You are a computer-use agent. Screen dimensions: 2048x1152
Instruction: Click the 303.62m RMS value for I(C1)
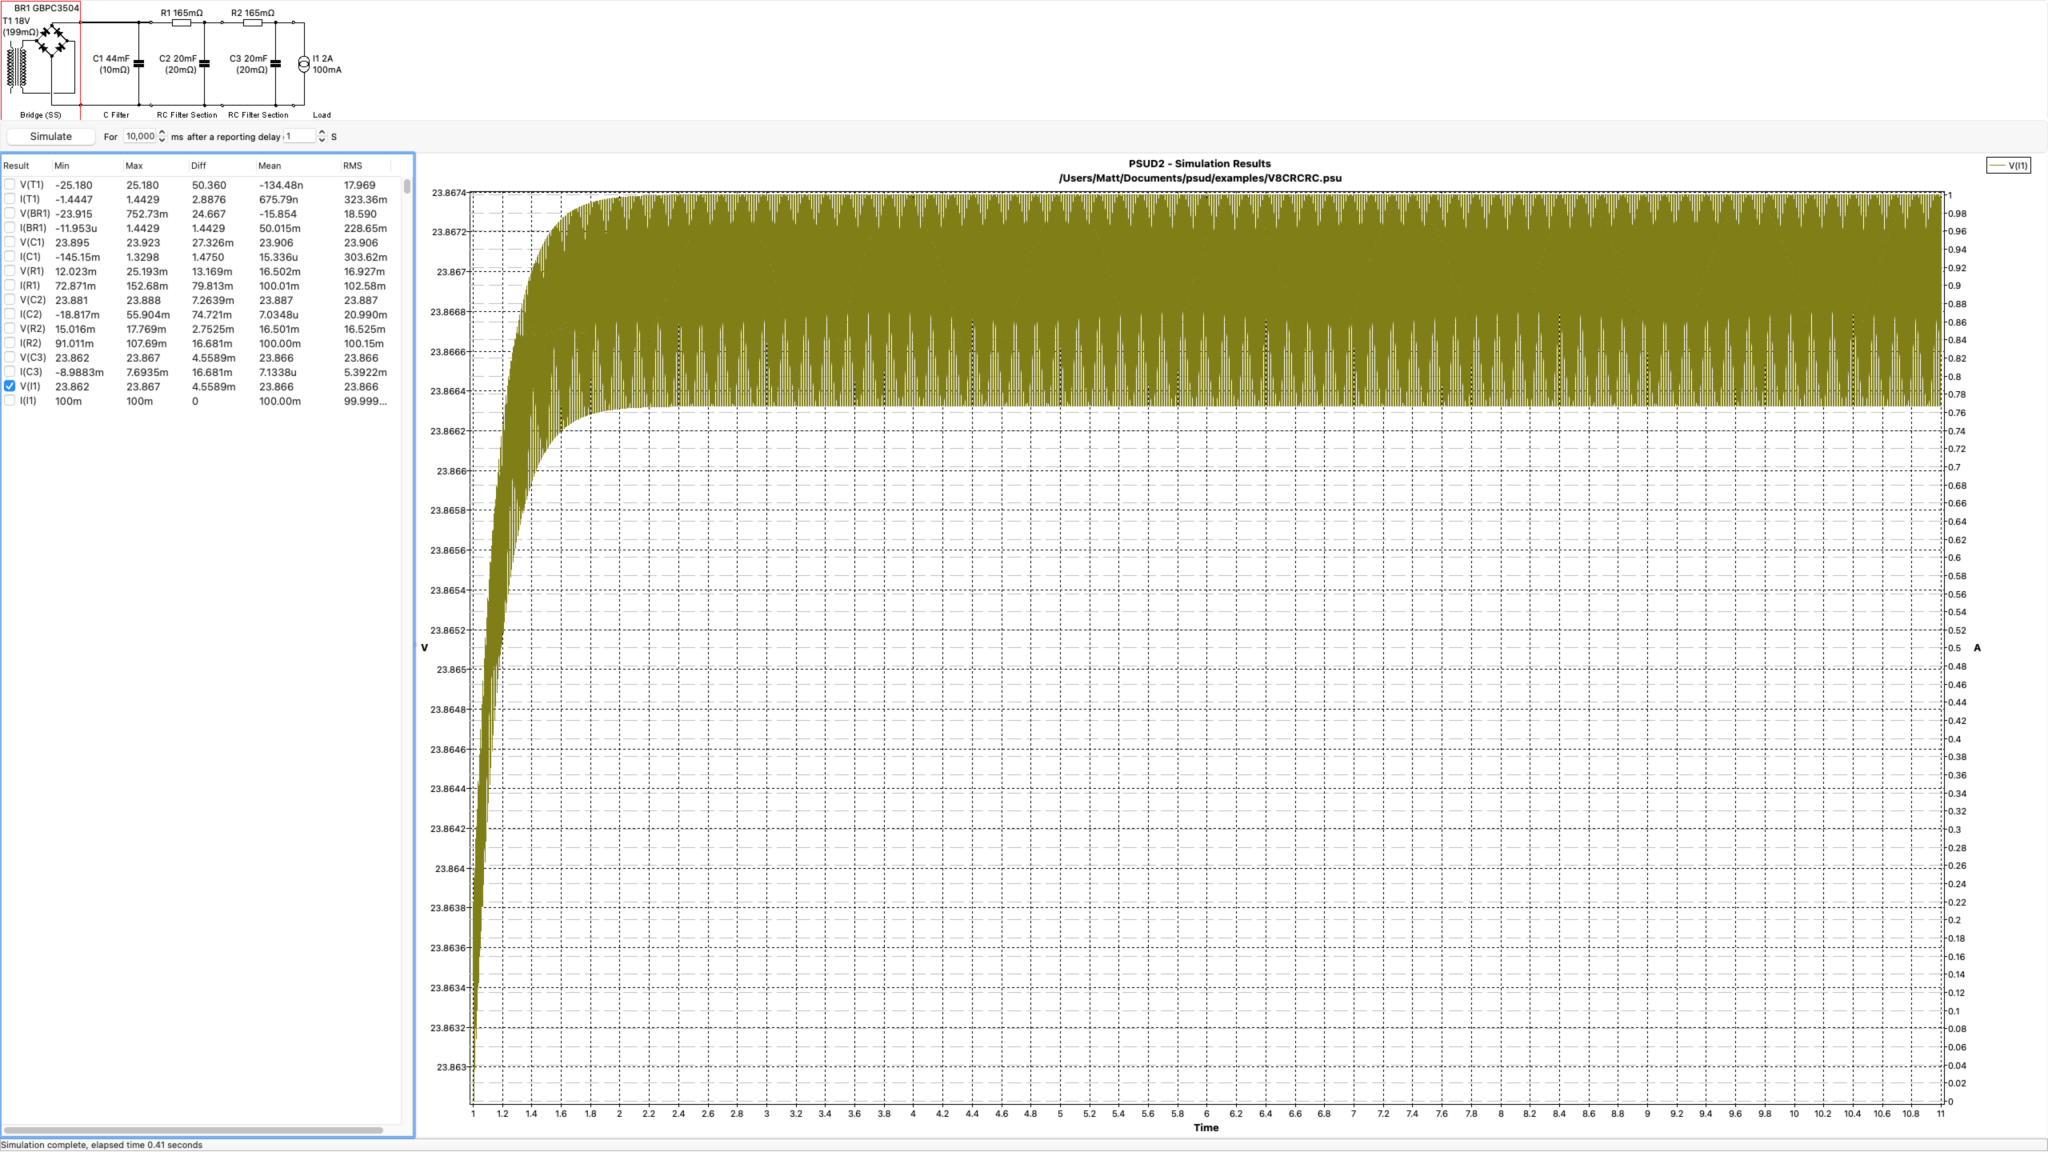tap(365, 257)
